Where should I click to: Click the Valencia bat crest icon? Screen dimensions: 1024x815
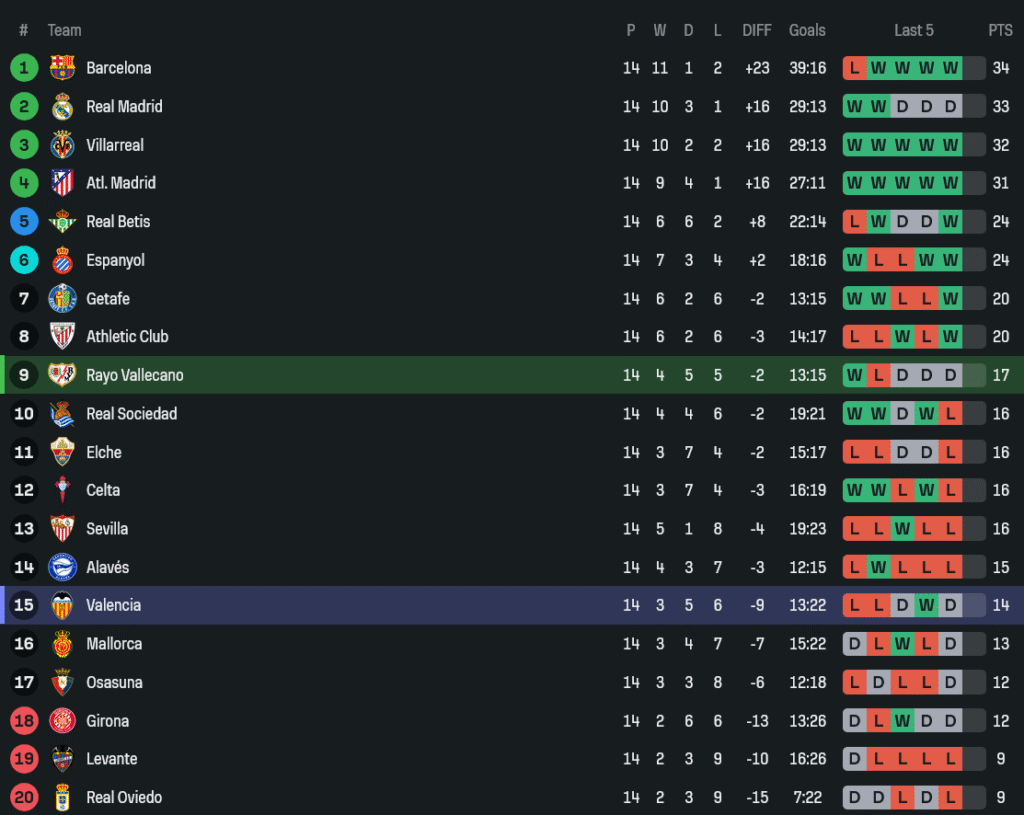pos(62,606)
